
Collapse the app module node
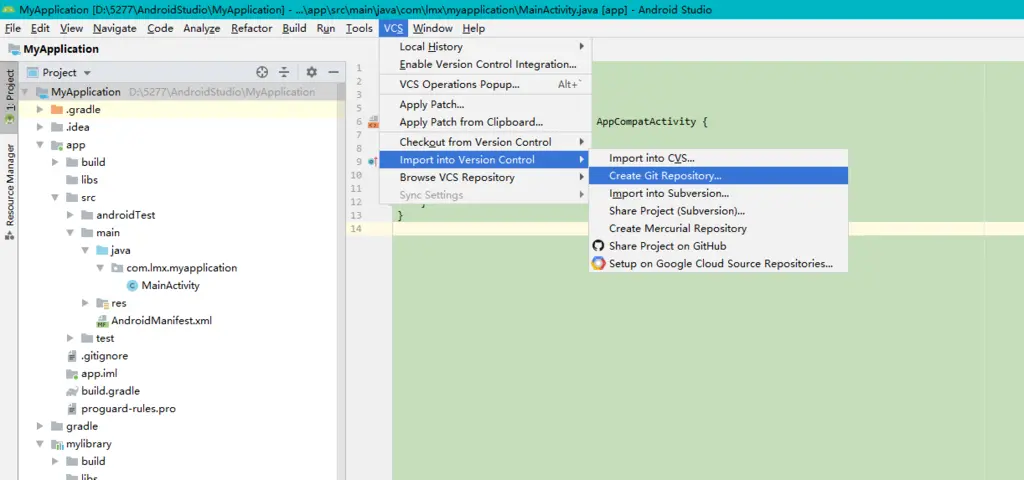click(x=40, y=145)
